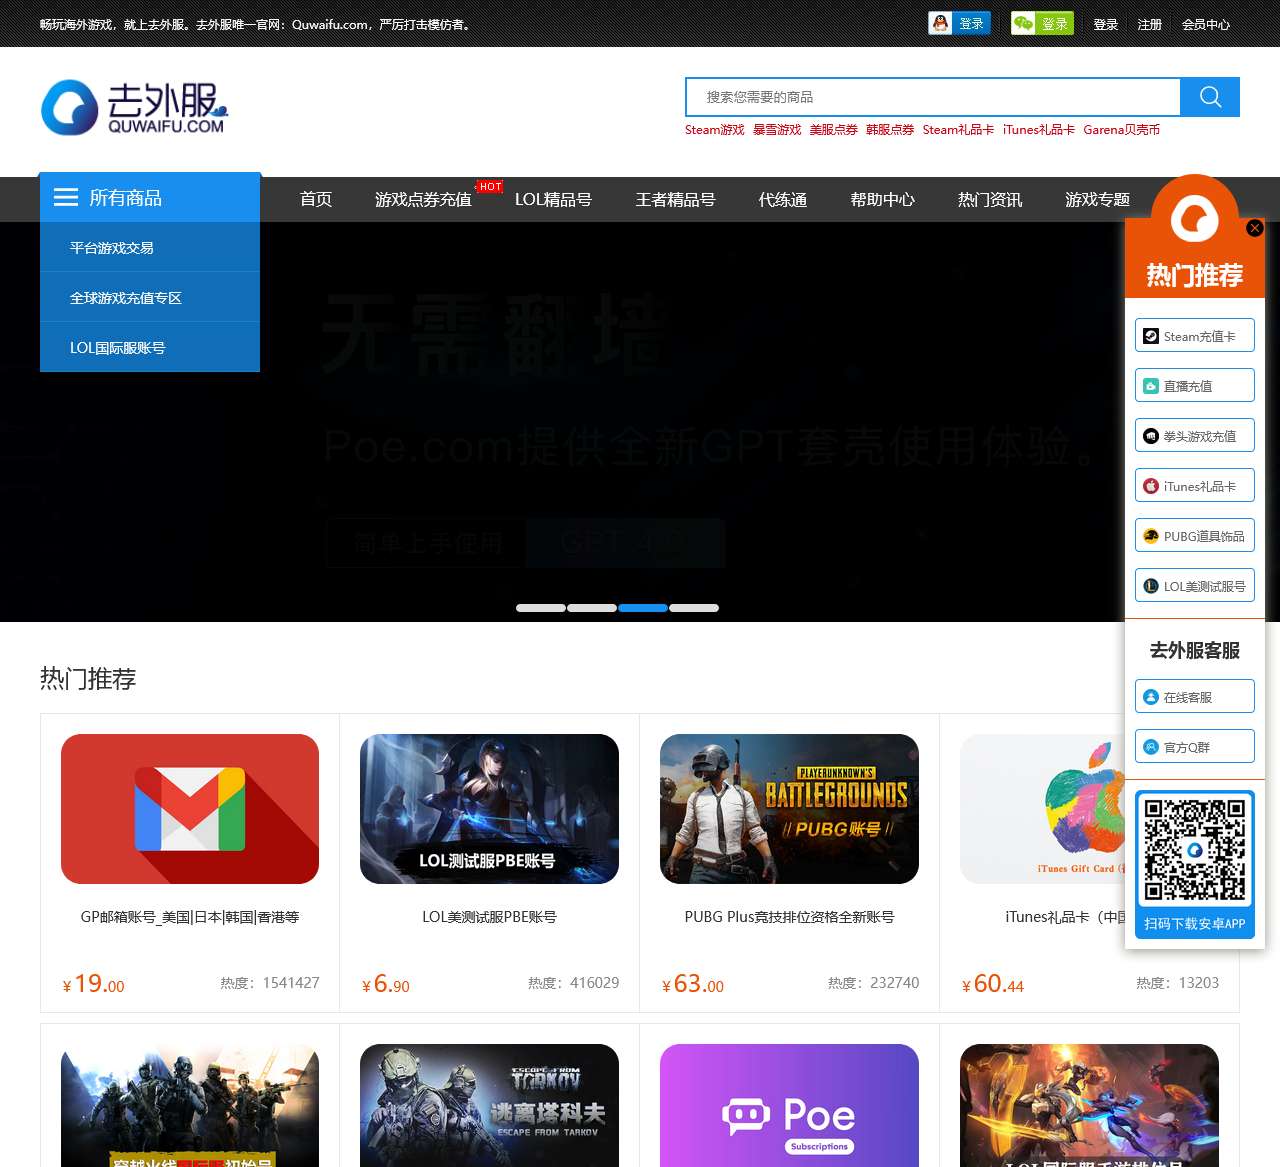Click the 暴雪游戏 hot search link
1280x1167 pixels.
pyautogui.click(x=777, y=130)
